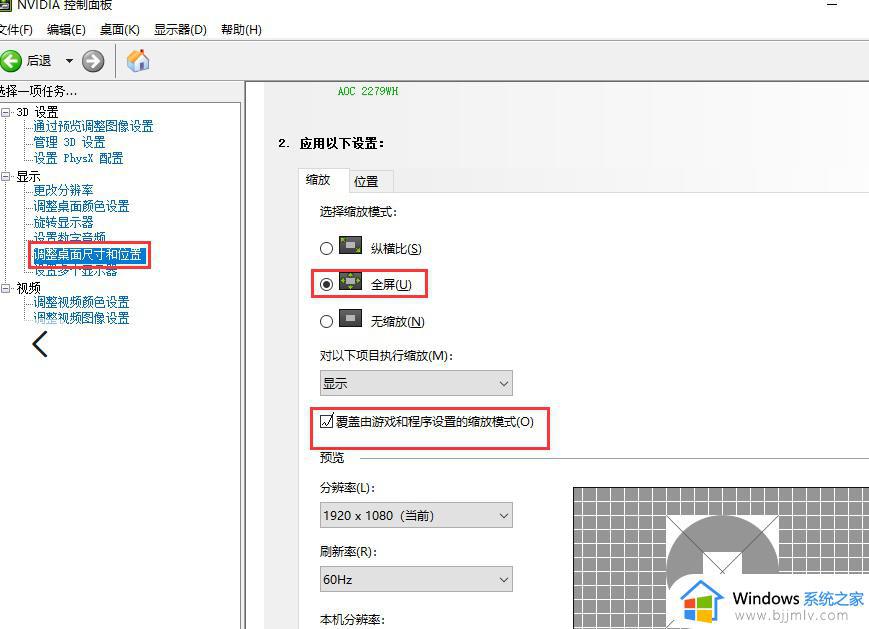Click the AOC 2279WH monitor label
Viewport: 869px width, 629px height.
368,91
